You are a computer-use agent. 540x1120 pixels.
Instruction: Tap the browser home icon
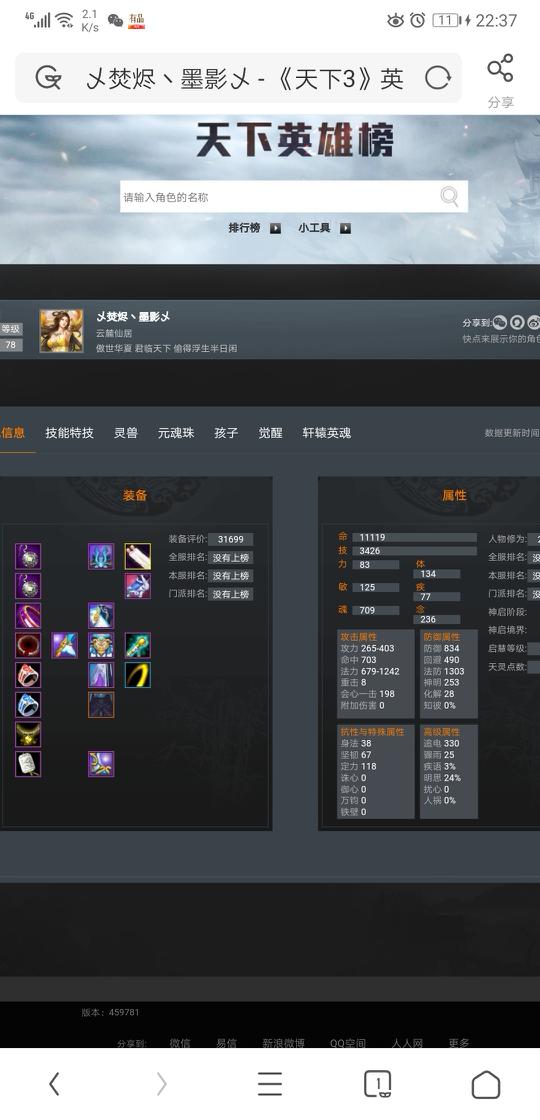coord(486,1084)
